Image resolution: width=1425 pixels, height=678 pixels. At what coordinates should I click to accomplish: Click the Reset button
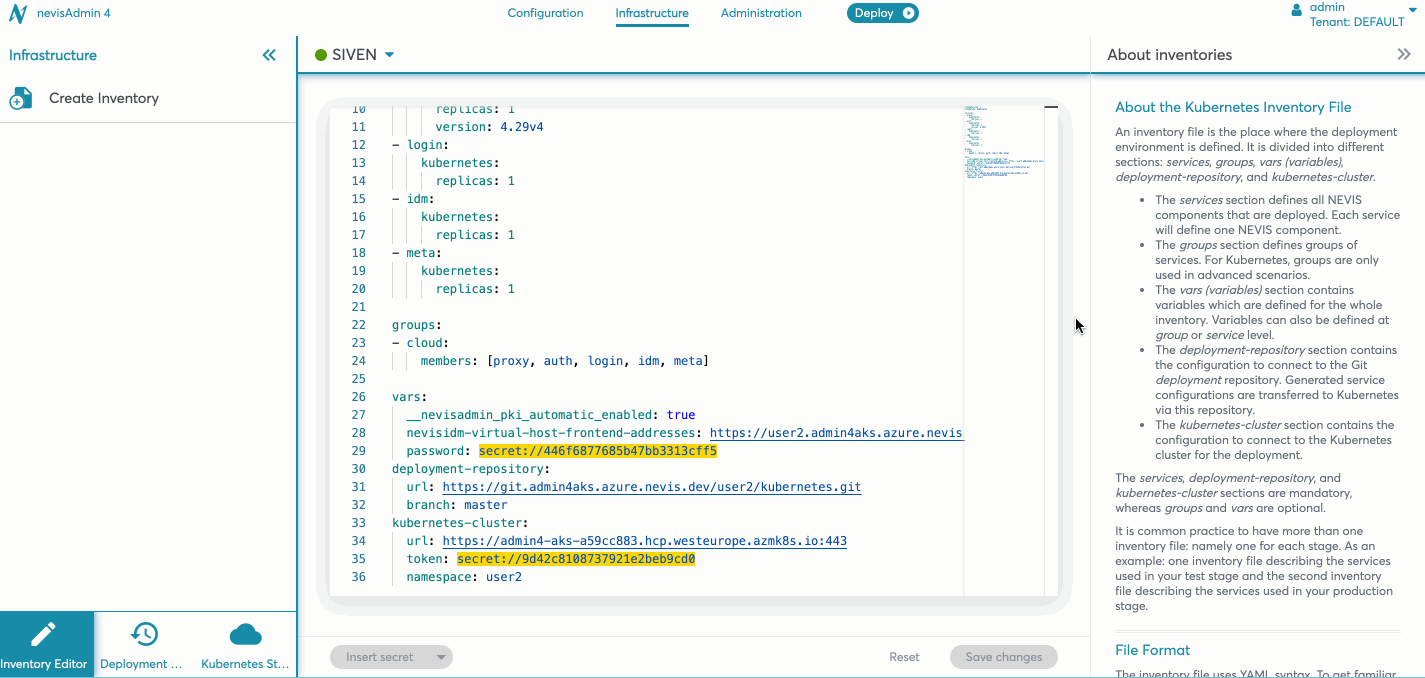point(904,657)
